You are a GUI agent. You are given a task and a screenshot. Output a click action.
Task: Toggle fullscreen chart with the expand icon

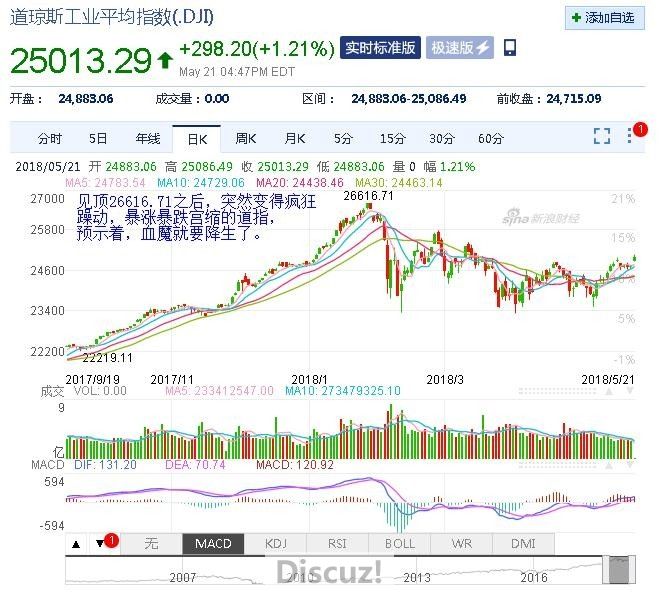pyautogui.click(x=602, y=136)
